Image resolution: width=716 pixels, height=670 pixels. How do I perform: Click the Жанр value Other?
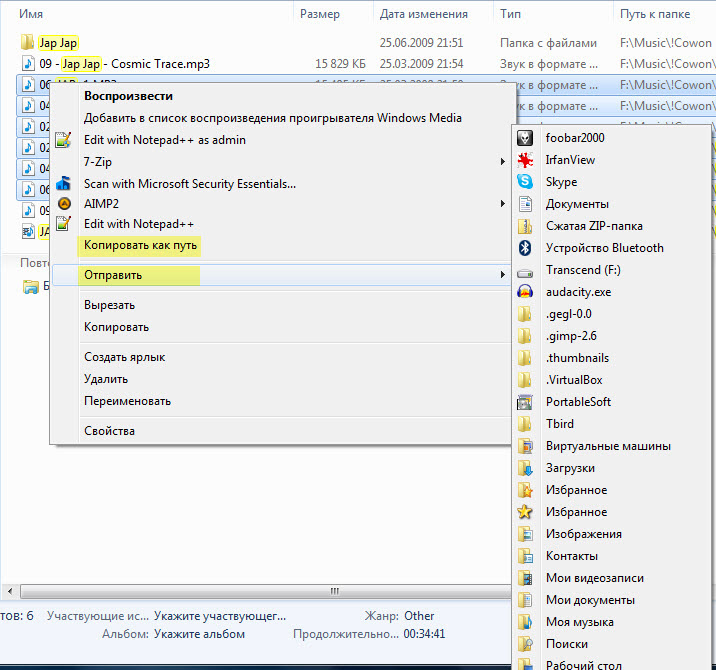[419, 616]
